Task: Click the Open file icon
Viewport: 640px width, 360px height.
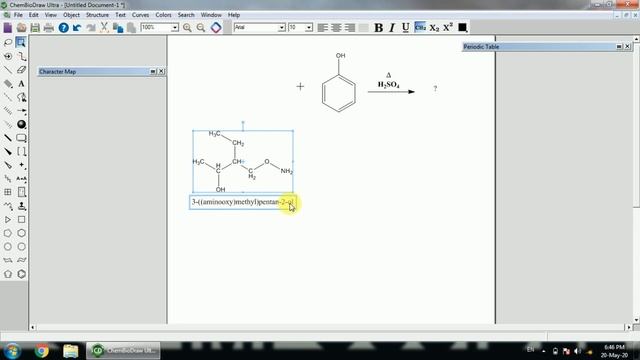Action: coord(22,27)
